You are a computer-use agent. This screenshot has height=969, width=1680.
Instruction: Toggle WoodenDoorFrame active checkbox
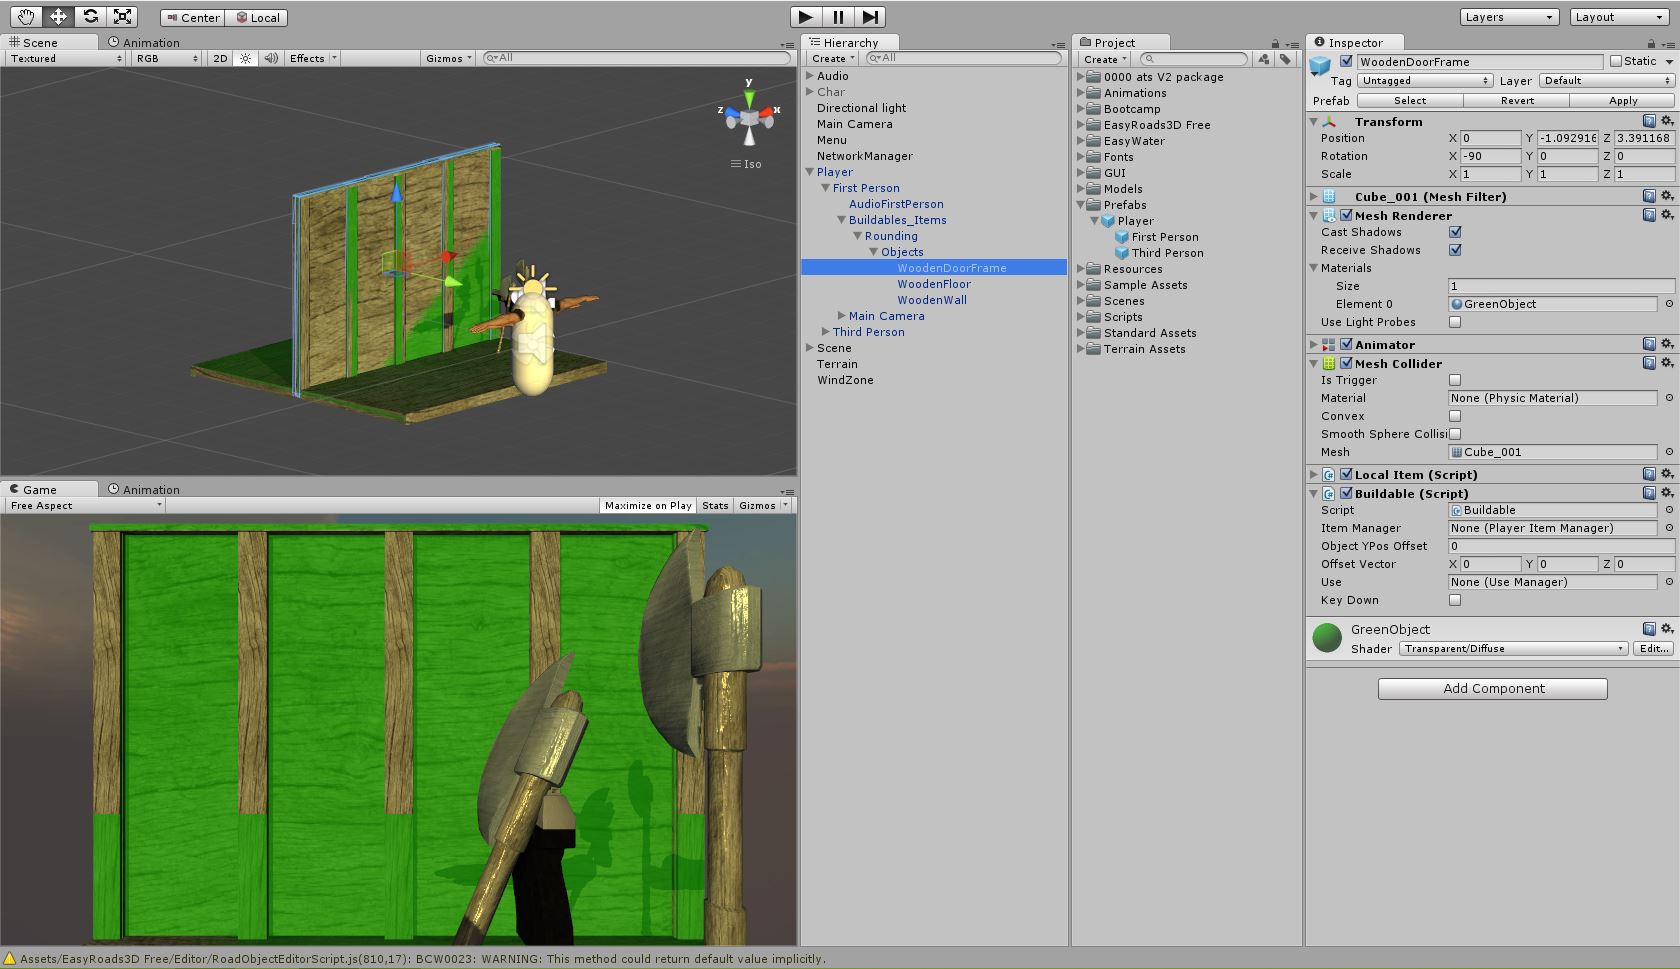1346,61
